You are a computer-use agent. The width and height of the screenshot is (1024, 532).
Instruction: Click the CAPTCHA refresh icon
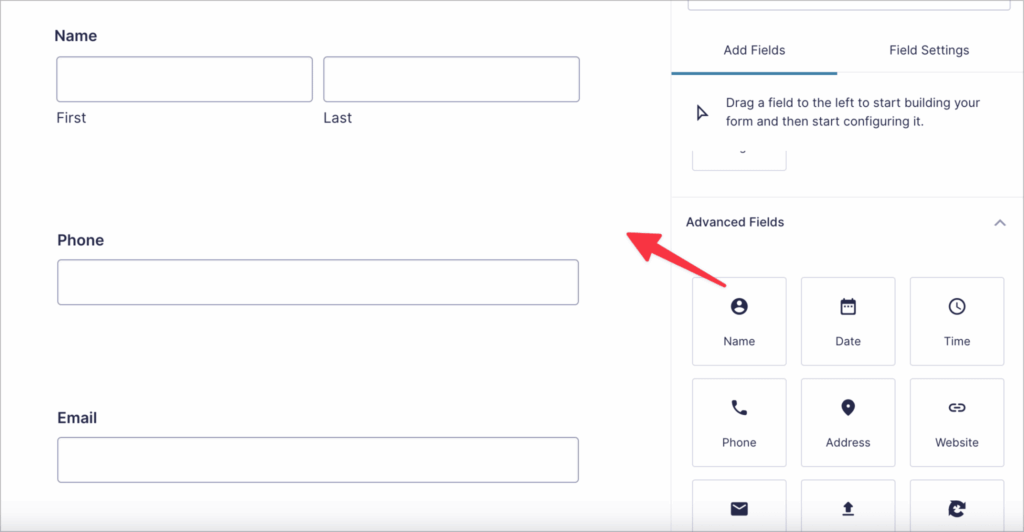pos(957,509)
